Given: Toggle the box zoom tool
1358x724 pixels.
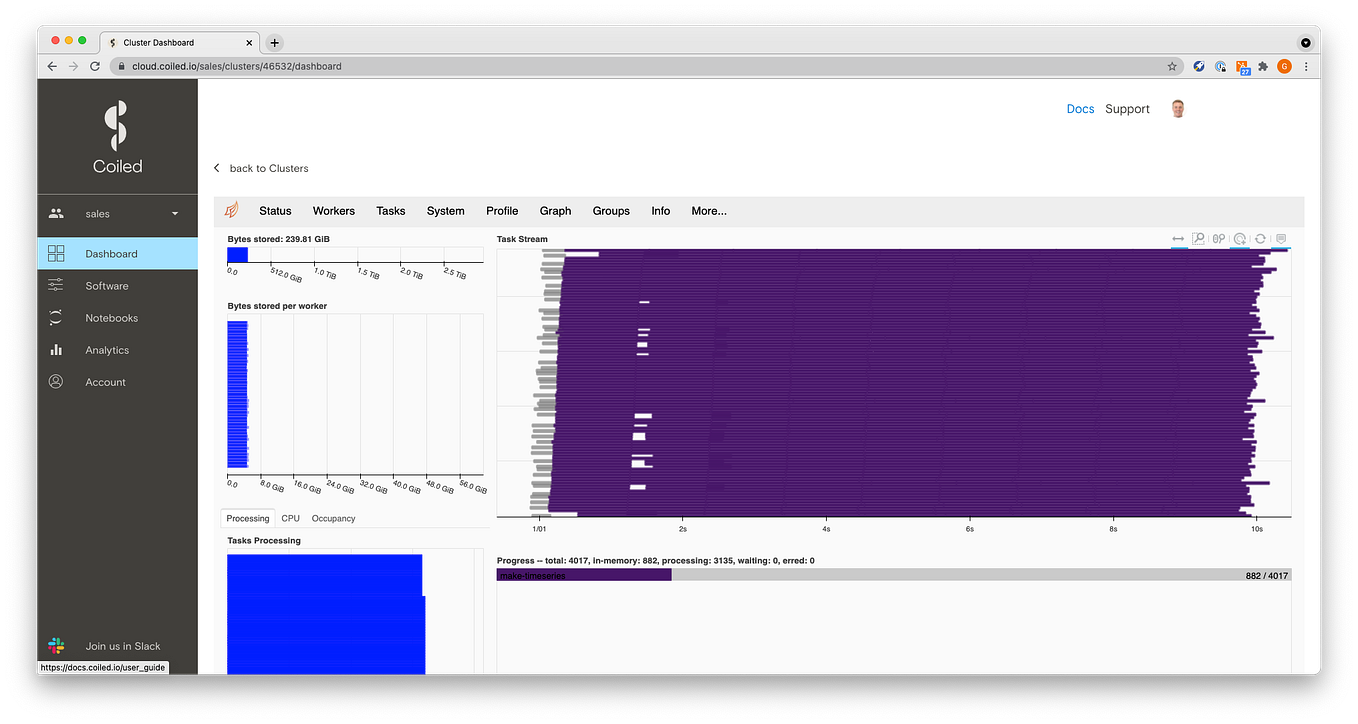Looking at the screenshot, I should click(1198, 239).
